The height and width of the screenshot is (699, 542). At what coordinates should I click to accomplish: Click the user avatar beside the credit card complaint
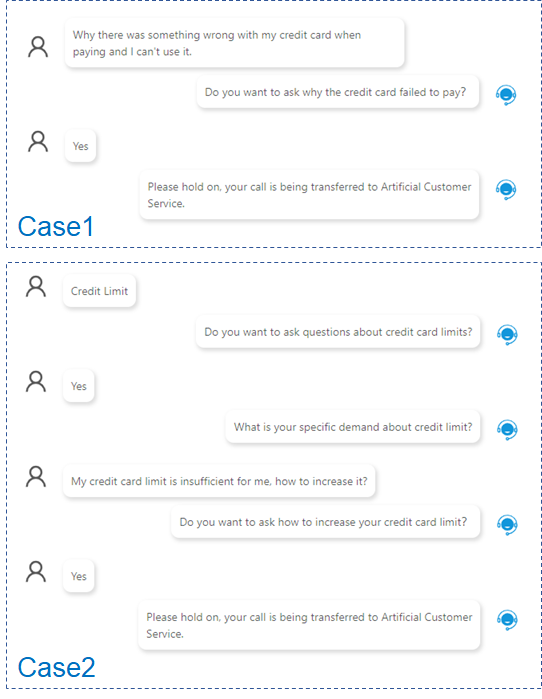(x=38, y=47)
